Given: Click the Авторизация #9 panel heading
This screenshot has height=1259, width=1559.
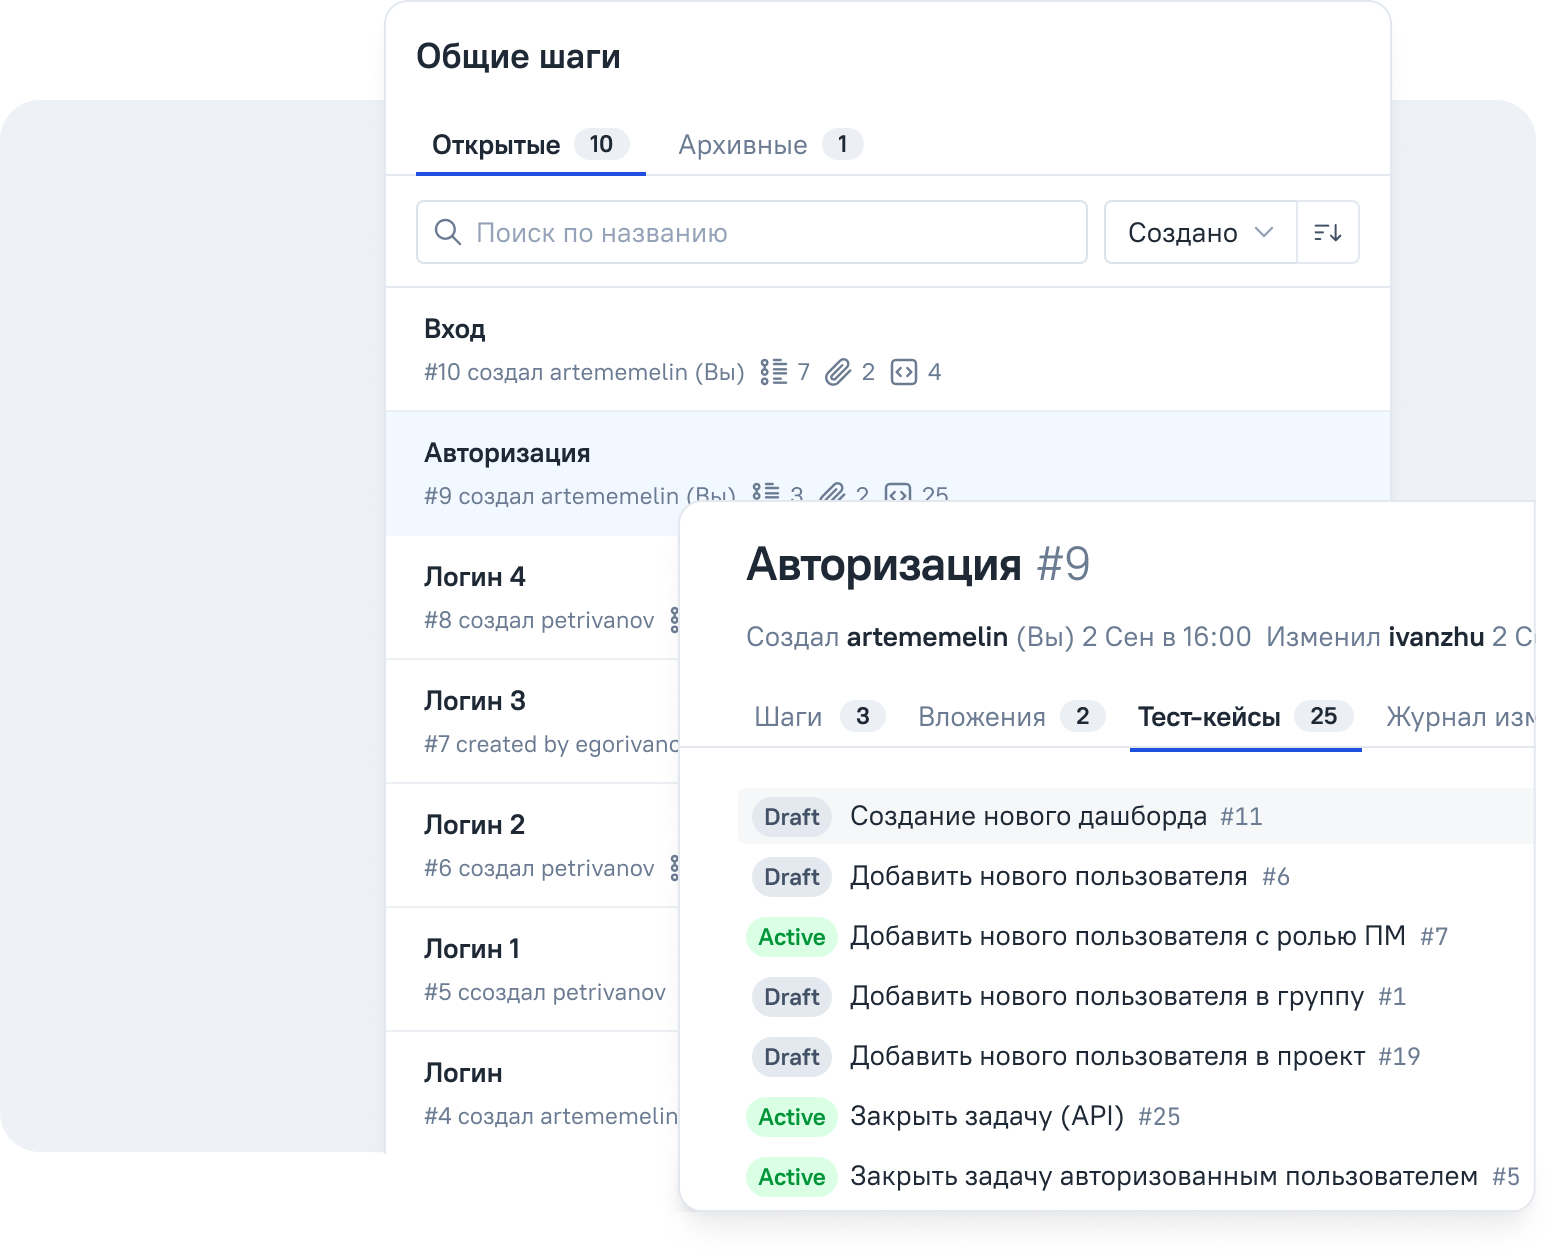Looking at the screenshot, I should (x=918, y=564).
